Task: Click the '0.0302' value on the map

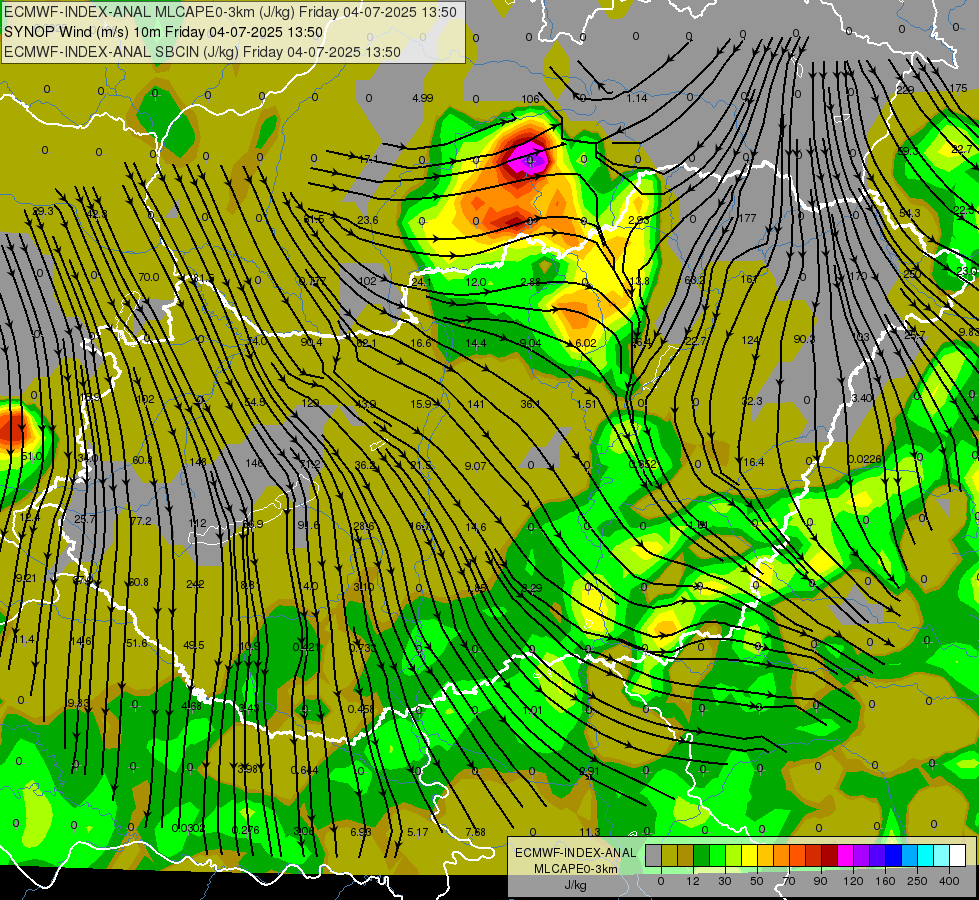Action: tap(189, 828)
